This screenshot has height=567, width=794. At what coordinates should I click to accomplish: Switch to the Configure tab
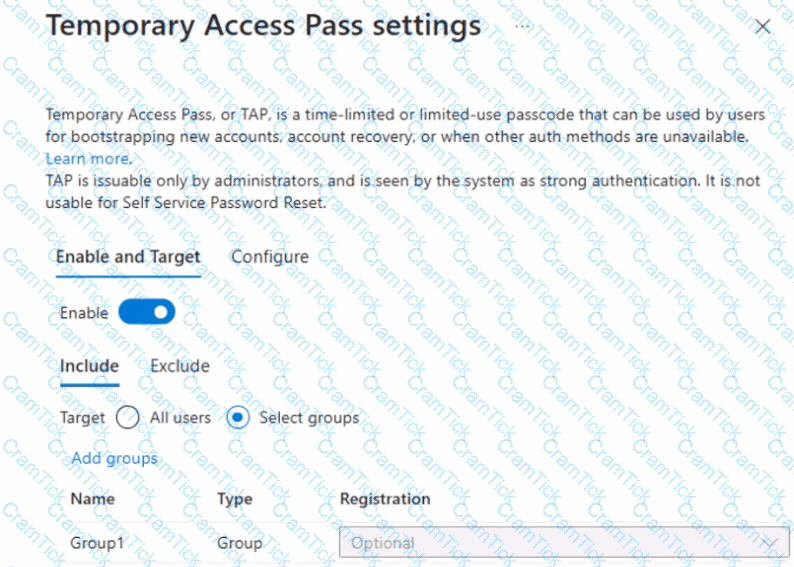(270, 257)
